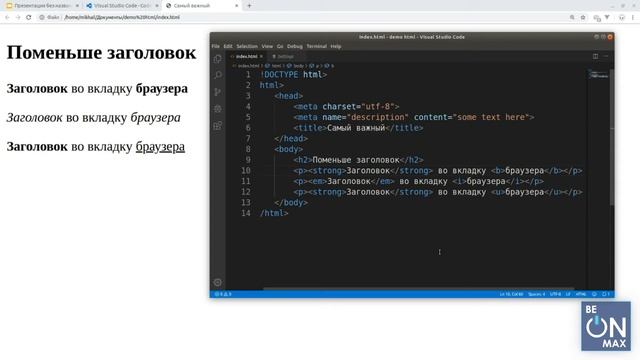Change encoding via UTF-8 status item

pos(555,294)
